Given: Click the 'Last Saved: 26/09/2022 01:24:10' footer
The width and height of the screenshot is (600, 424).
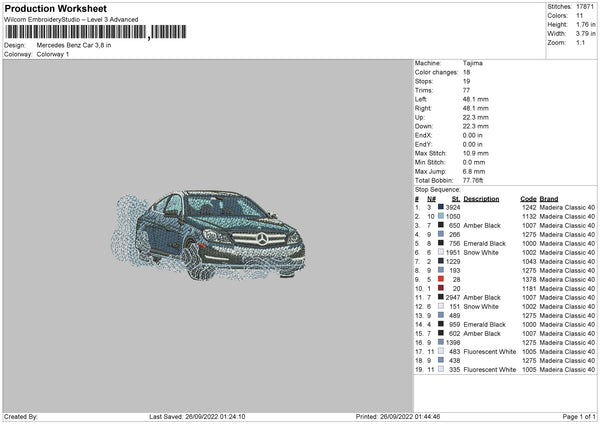Looking at the screenshot, I should [x=197, y=417].
